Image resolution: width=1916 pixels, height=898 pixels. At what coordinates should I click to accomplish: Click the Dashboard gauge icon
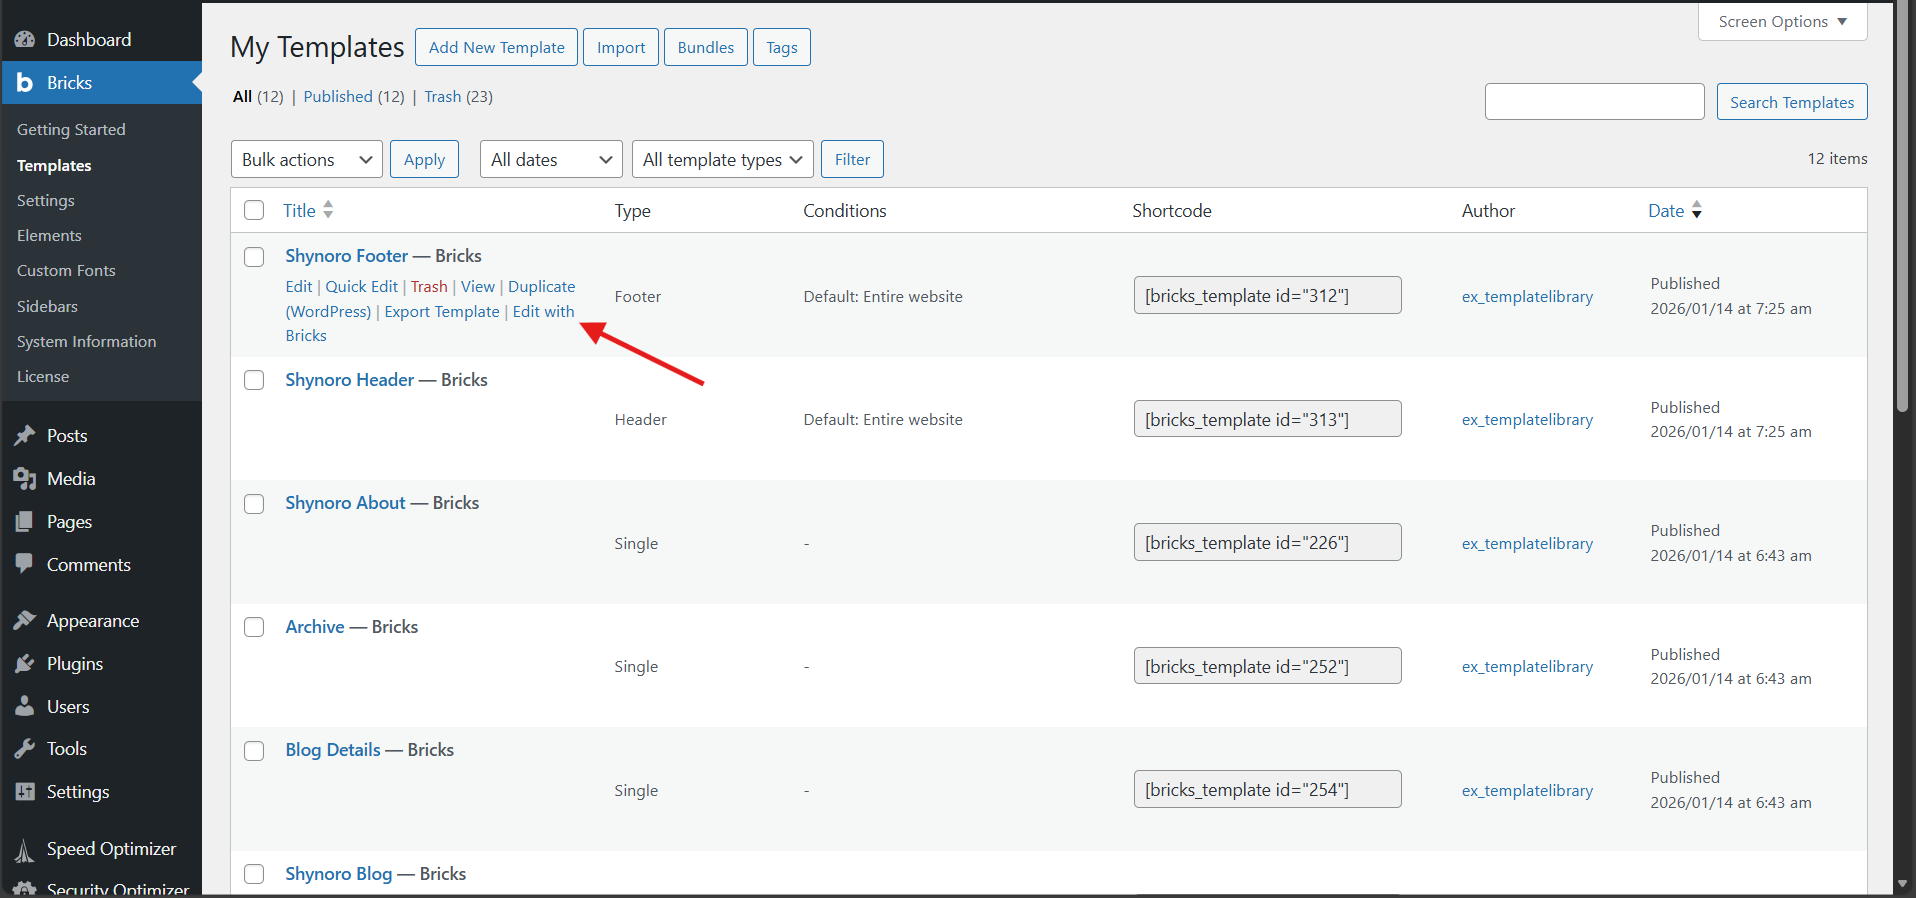point(25,40)
